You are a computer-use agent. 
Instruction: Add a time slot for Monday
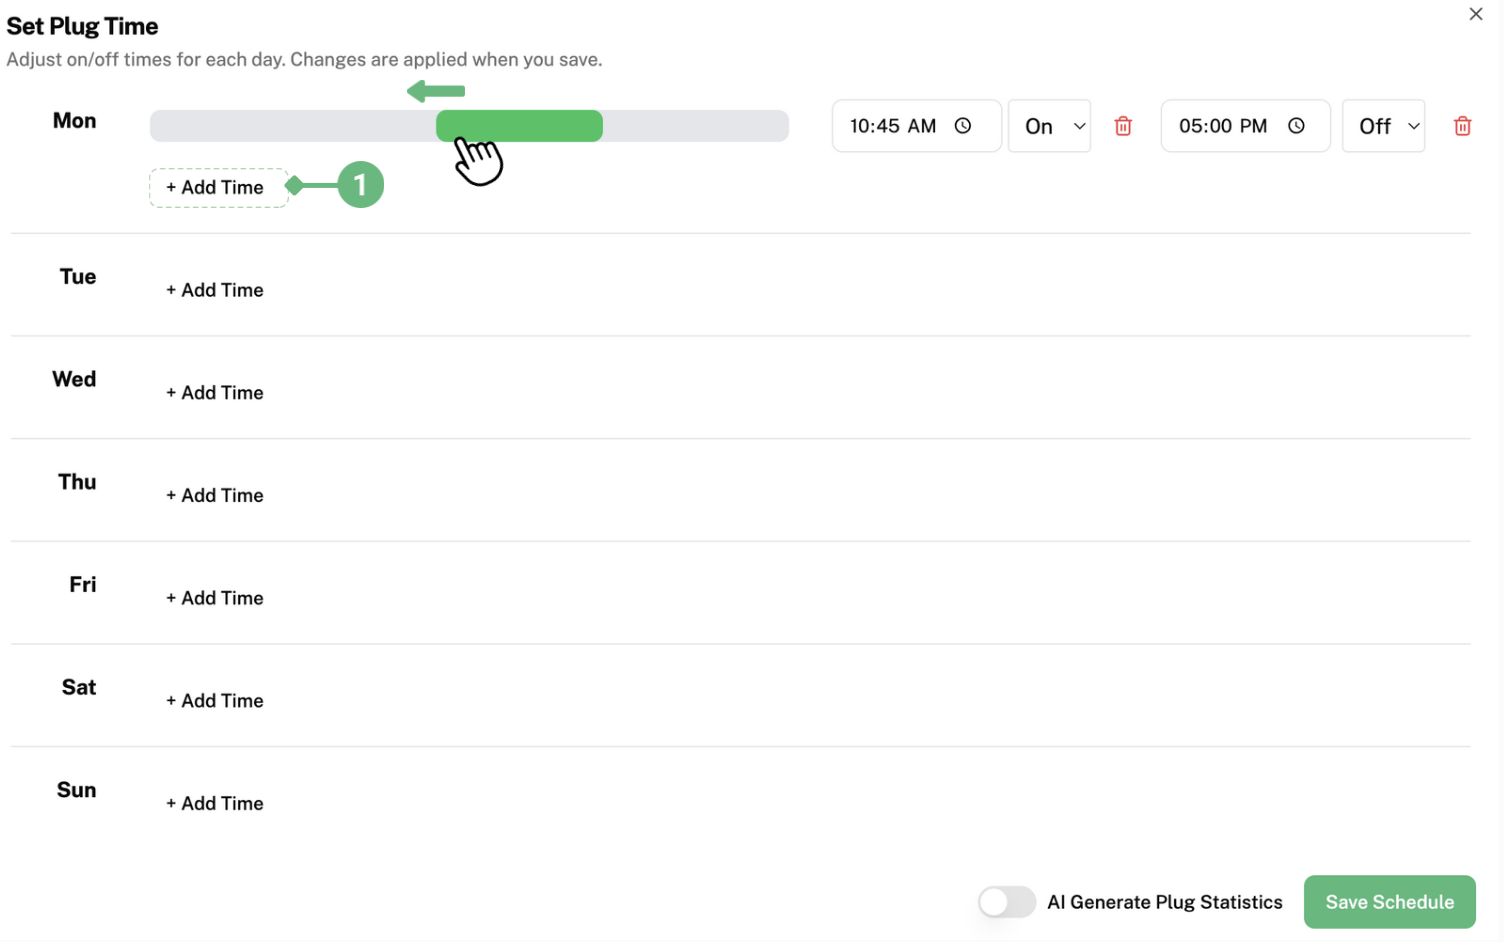coord(216,188)
